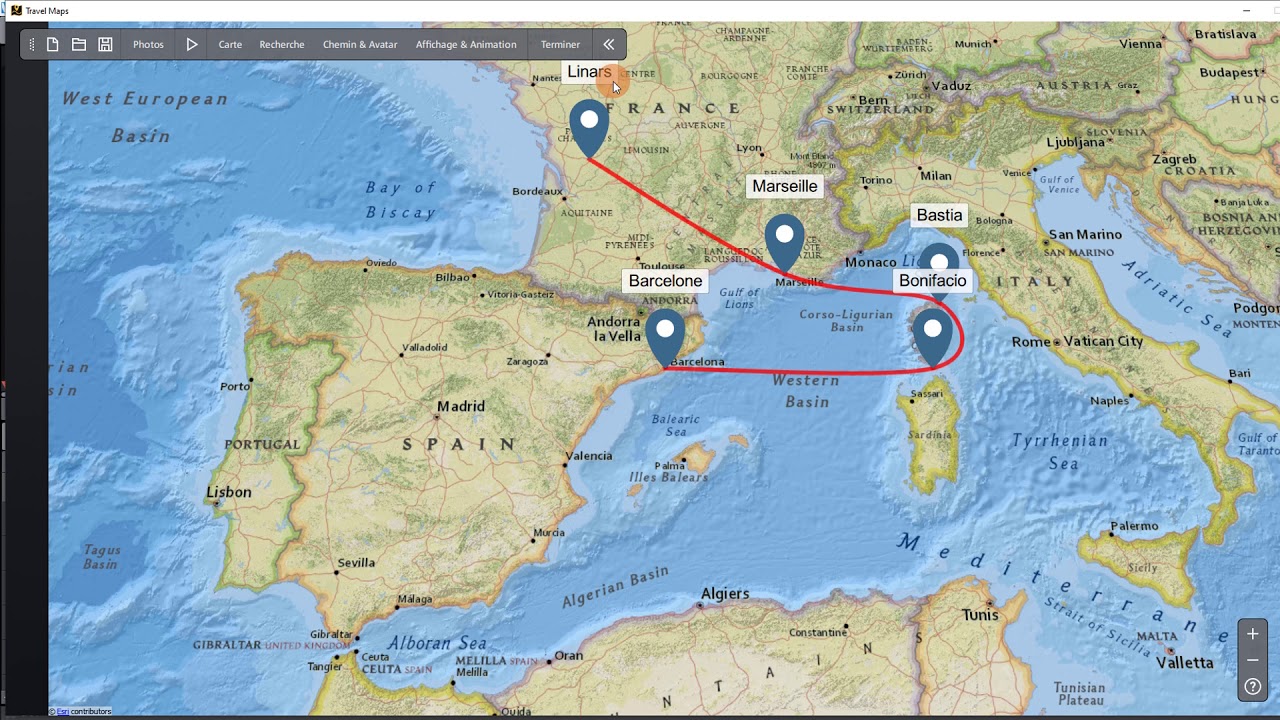The width and height of the screenshot is (1280, 720).
Task: Select the Bonifacio map pin
Action: tap(933, 337)
